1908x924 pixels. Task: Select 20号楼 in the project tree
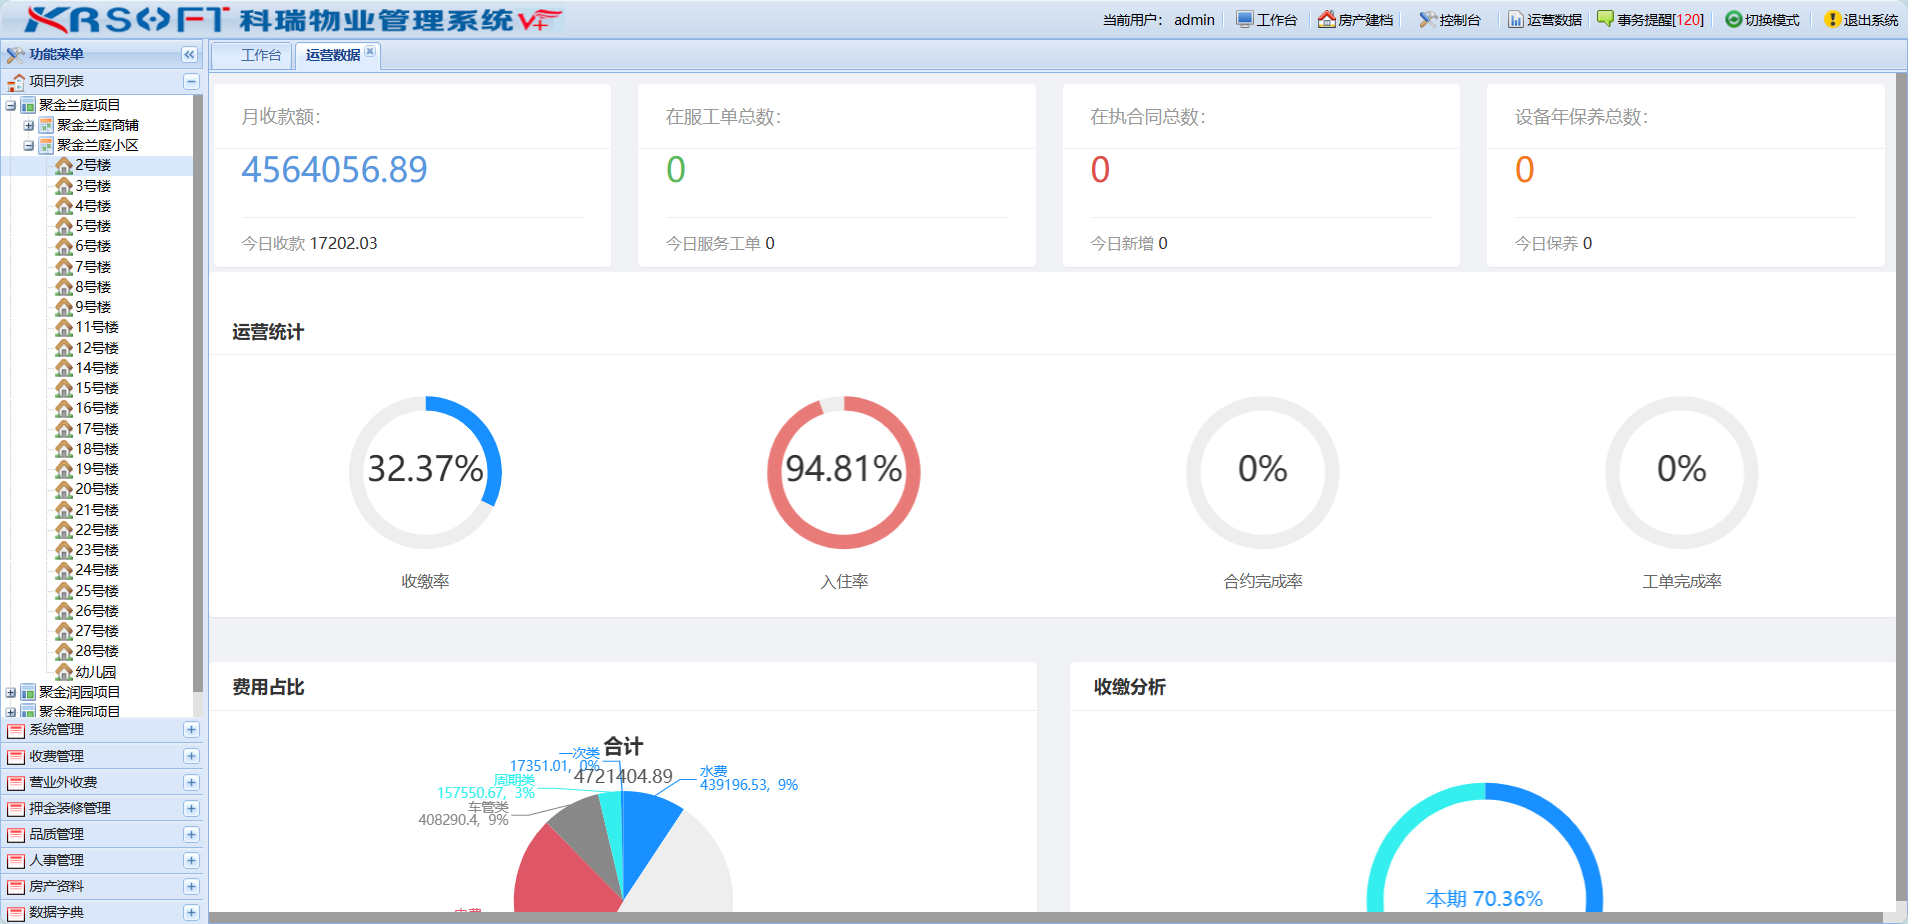coord(97,489)
